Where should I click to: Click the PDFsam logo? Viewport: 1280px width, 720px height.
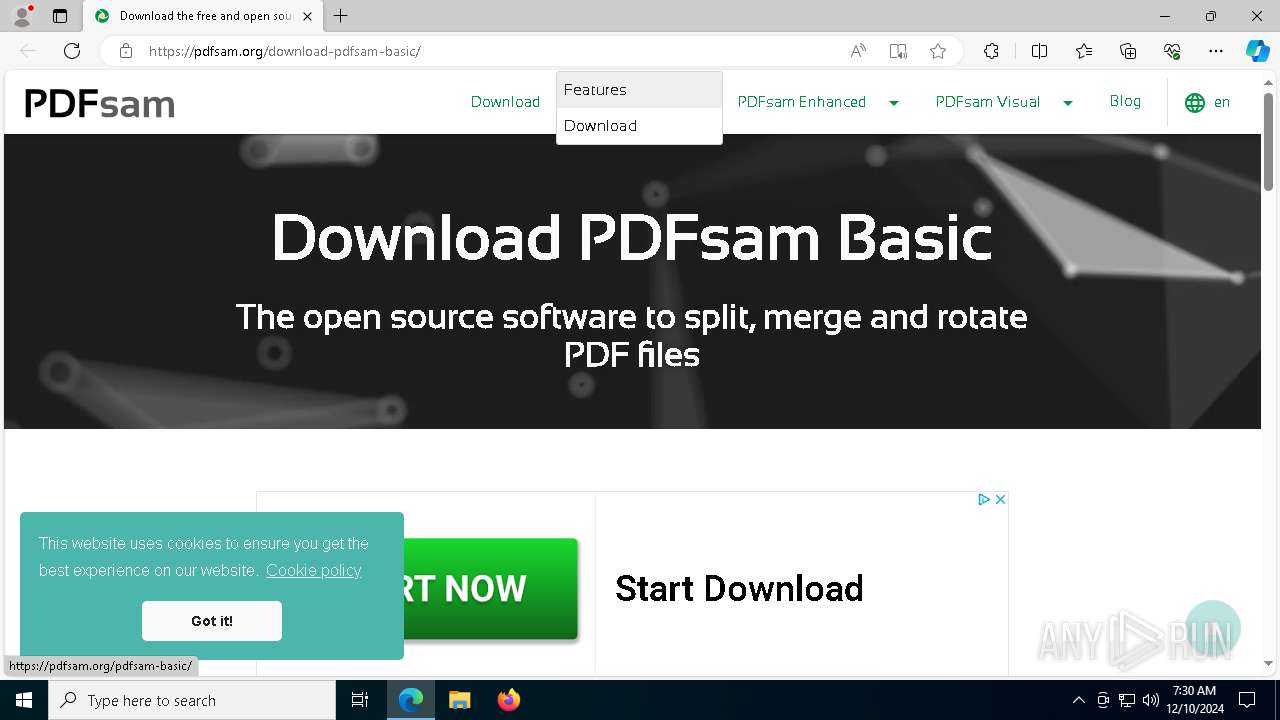point(99,104)
